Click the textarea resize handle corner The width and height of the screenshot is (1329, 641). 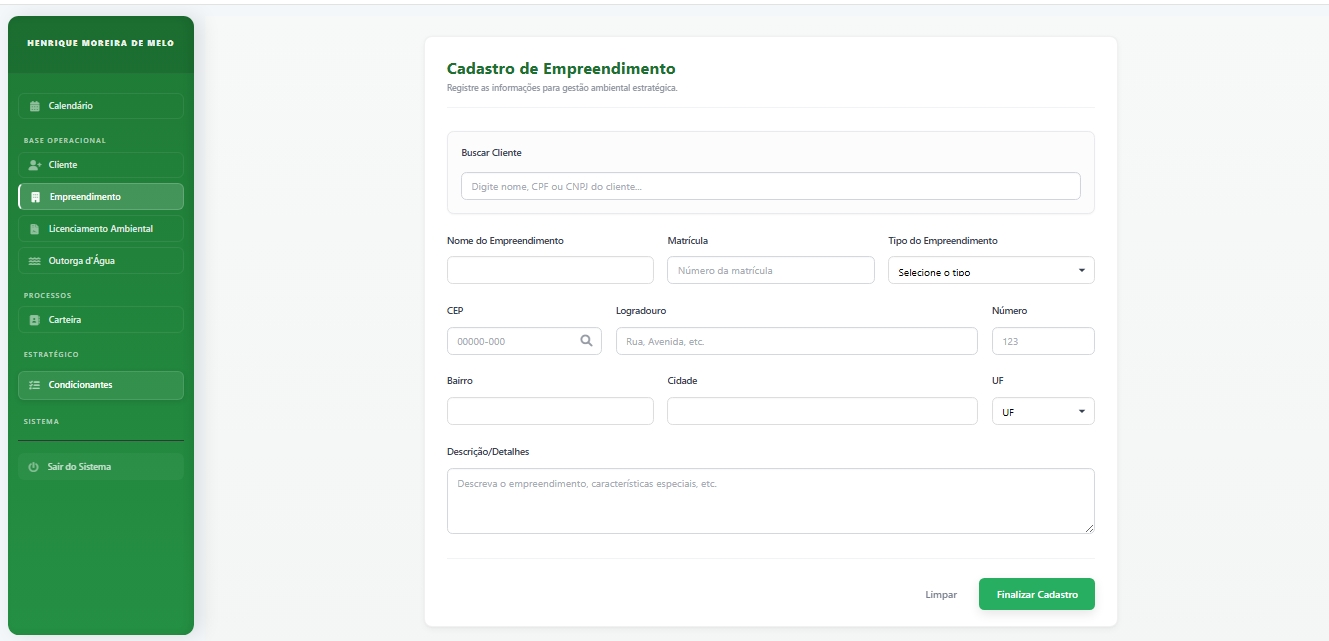coord(1089,528)
